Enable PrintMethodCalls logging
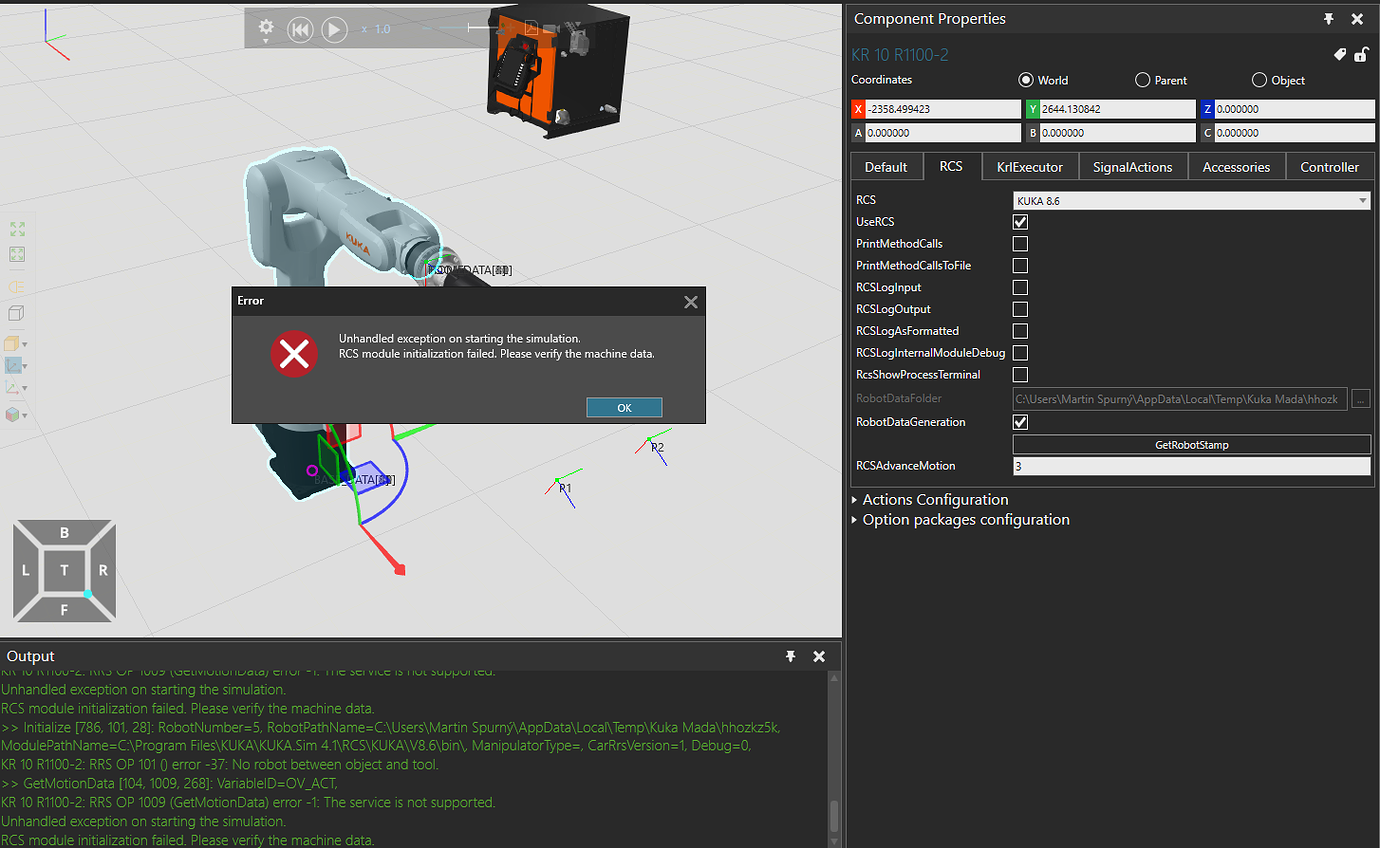Screen dimensions: 1380x848 [x=1019, y=243]
